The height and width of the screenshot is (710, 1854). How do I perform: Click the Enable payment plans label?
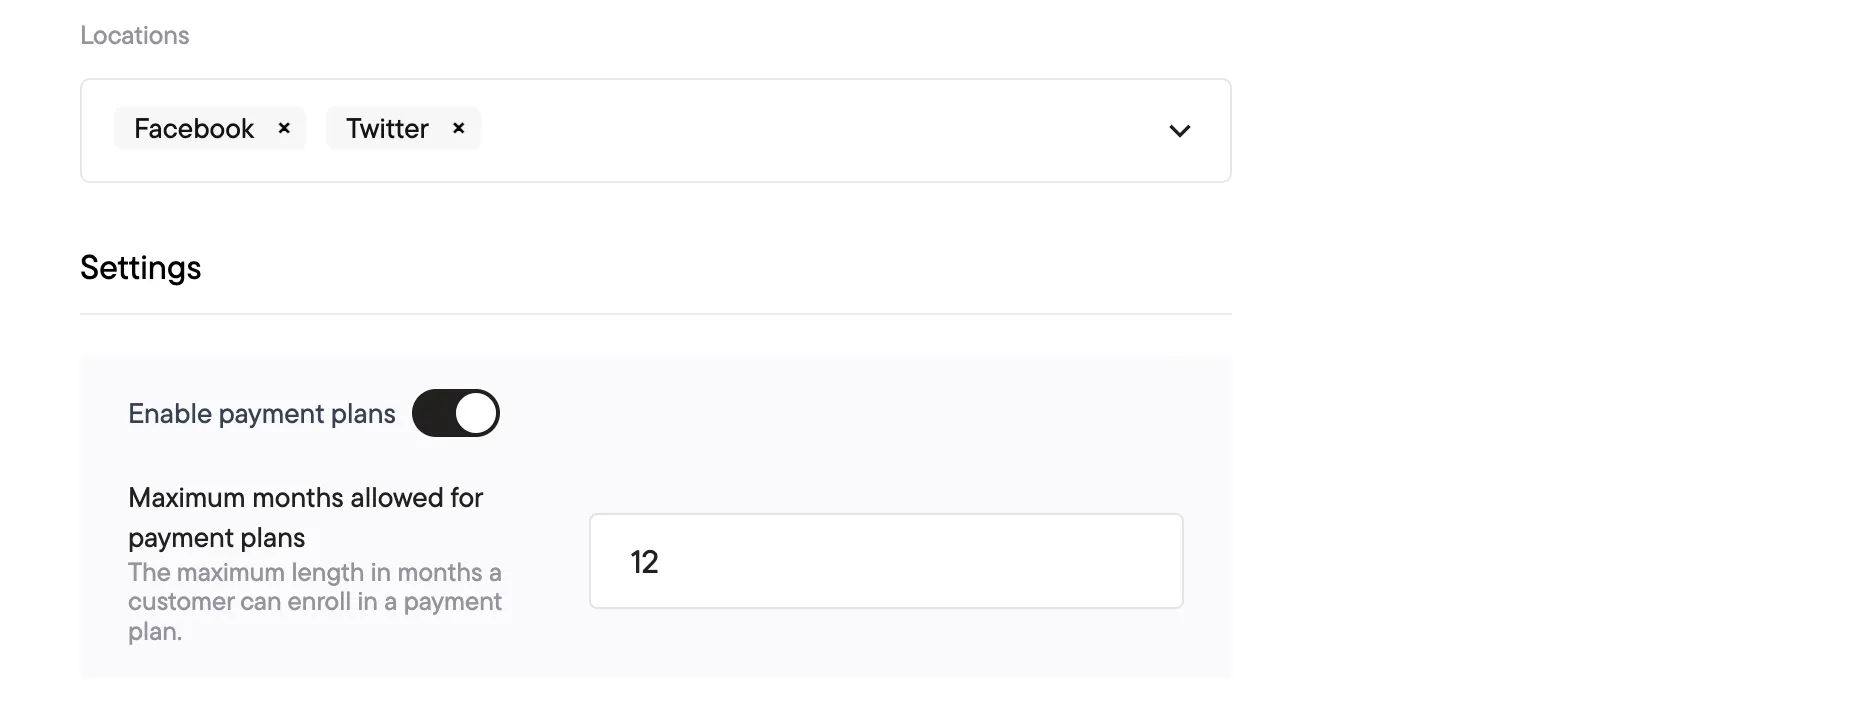click(x=262, y=414)
